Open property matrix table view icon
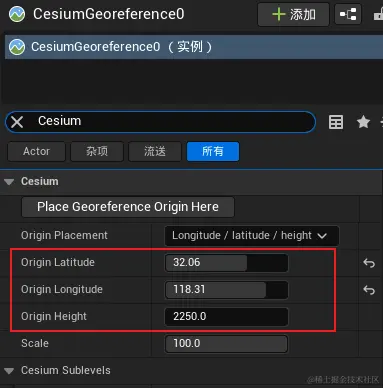 (336, 122)
